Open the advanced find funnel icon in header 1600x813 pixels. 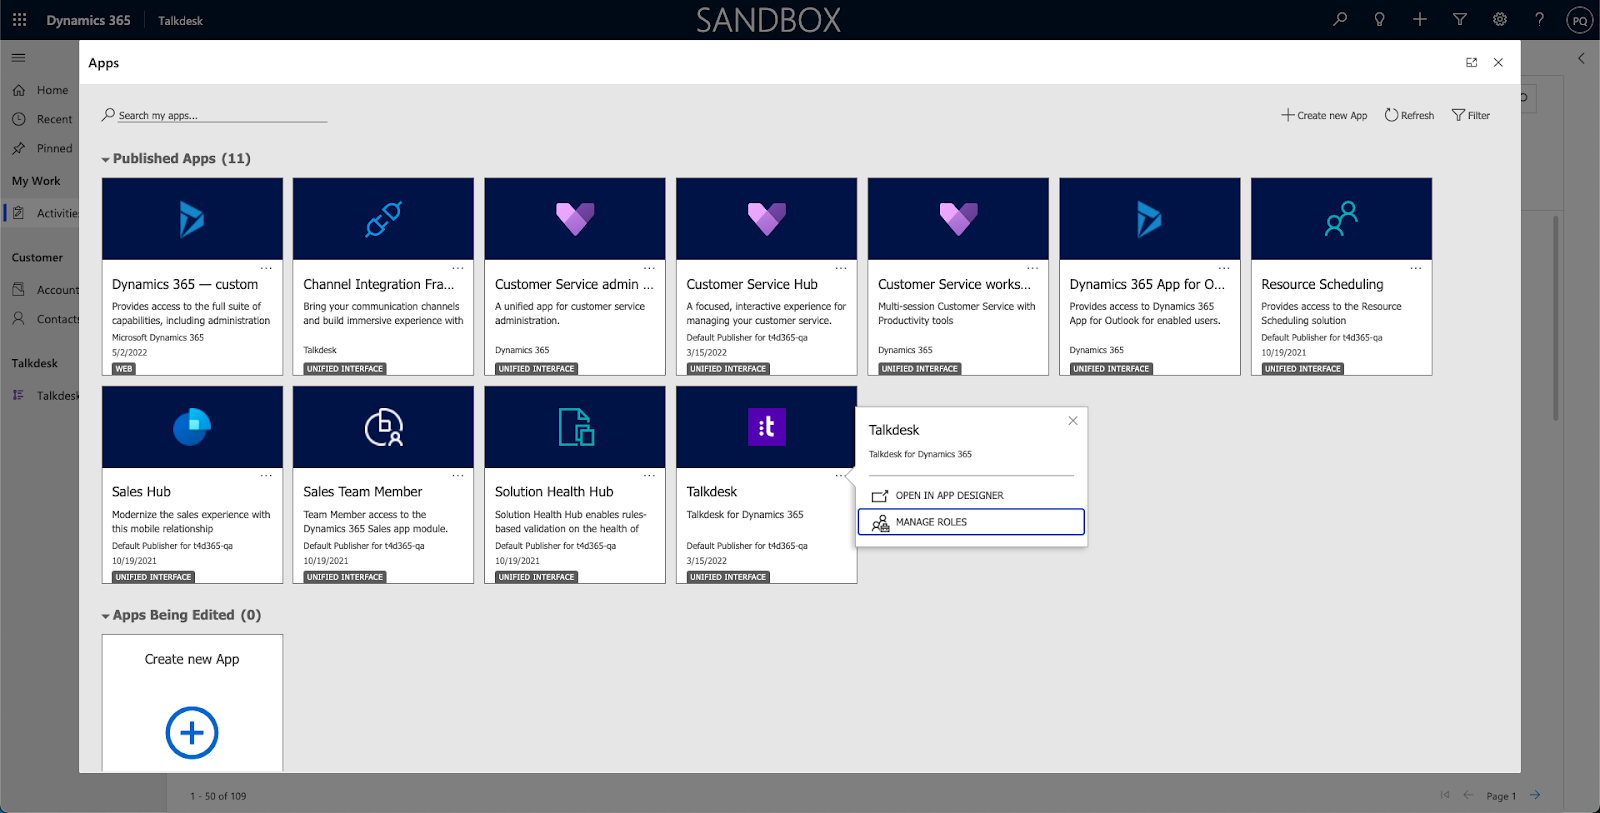[x=1460, y=19]
